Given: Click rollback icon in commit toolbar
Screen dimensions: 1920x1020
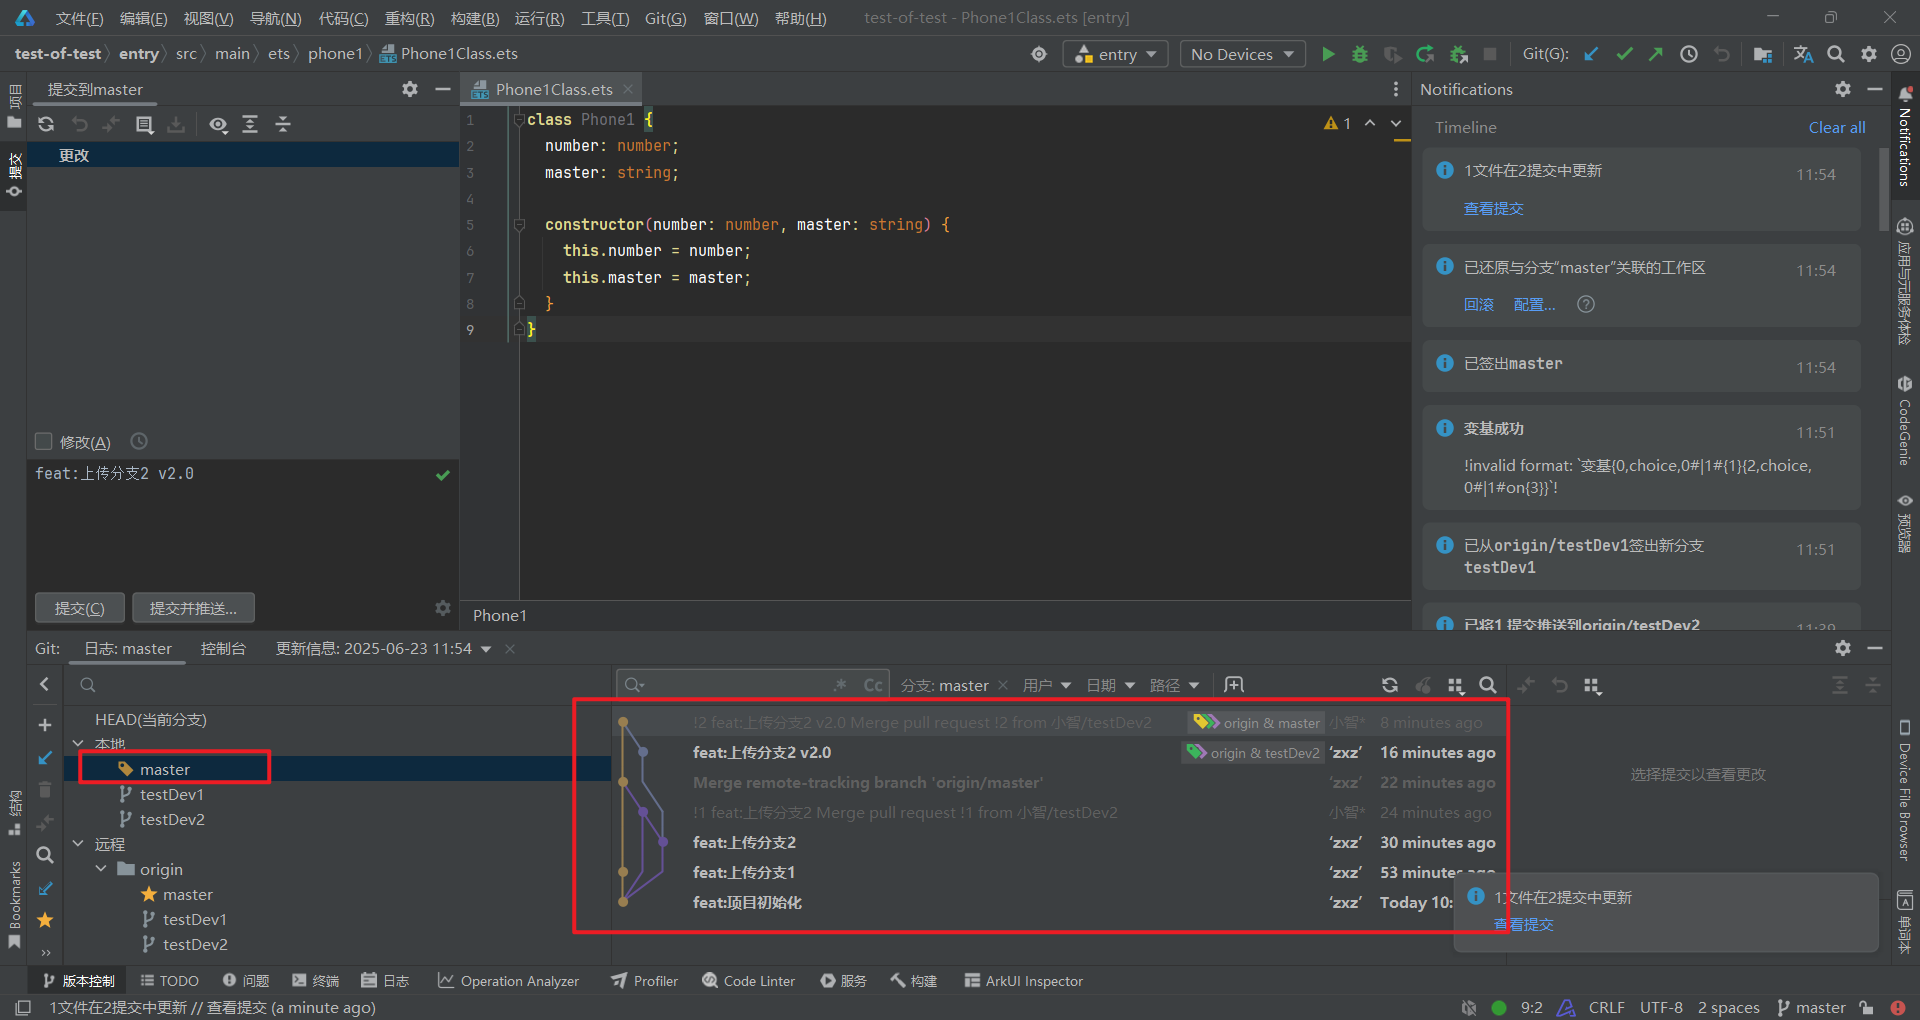Looking at the screenshot, I should coord(79,124).
